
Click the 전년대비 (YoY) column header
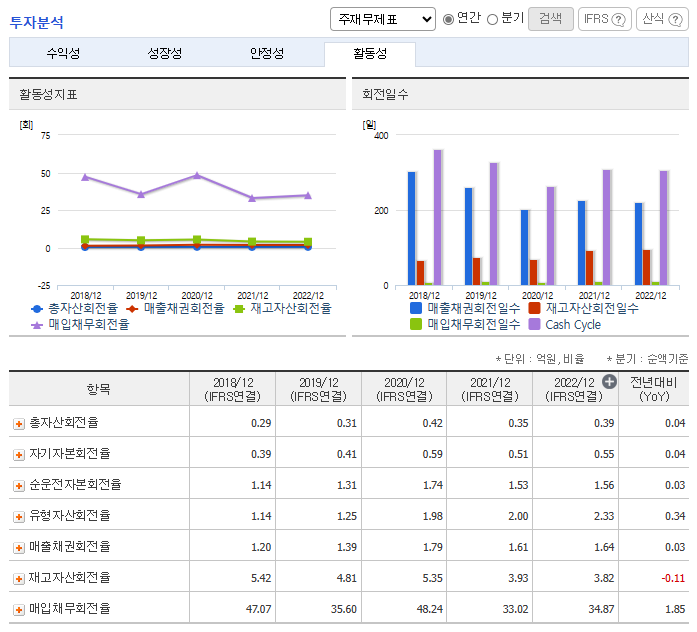[654, 389]
